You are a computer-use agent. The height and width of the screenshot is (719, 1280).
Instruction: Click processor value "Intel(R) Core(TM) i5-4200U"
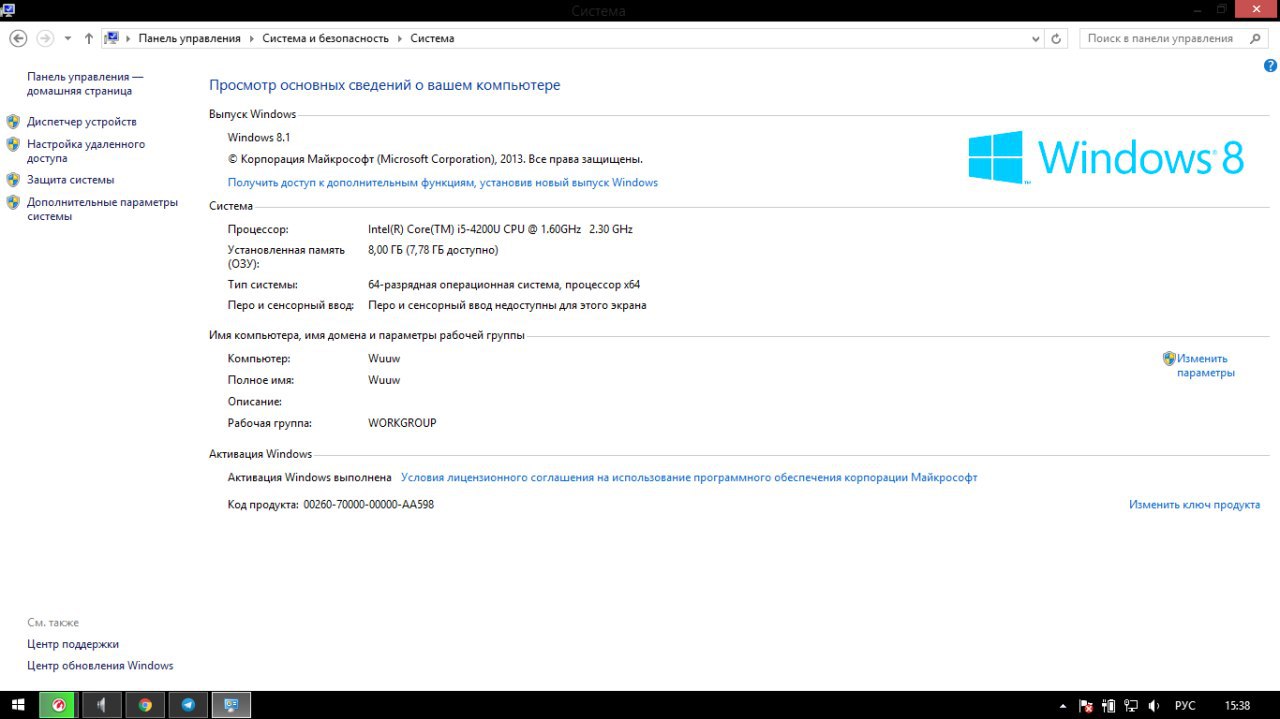point(500,230)
